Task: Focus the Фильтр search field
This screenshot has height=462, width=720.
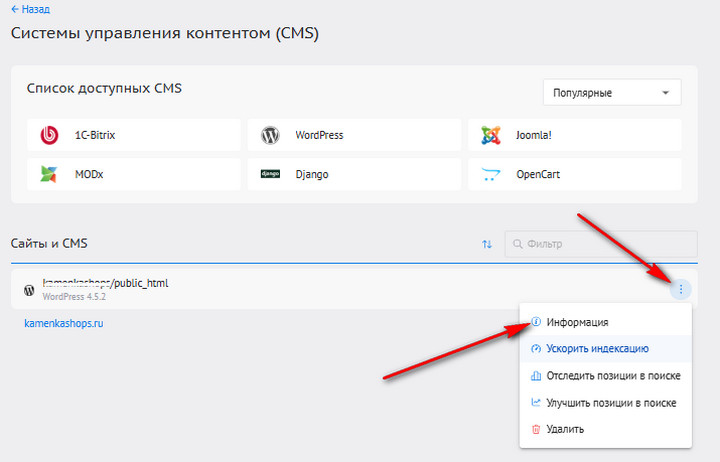Action: (x=601, y=244)
